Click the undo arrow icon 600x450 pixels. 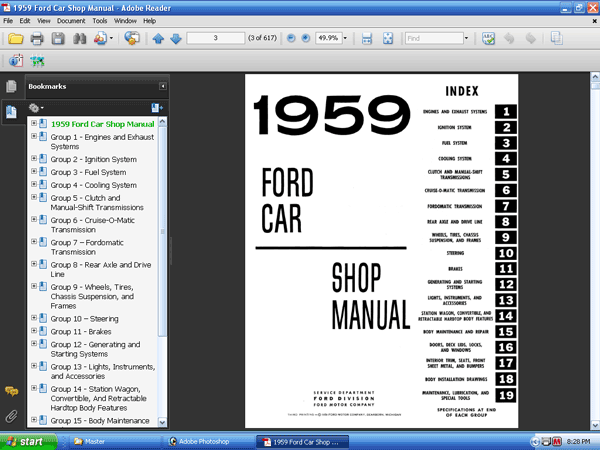(x=509, y=38)
